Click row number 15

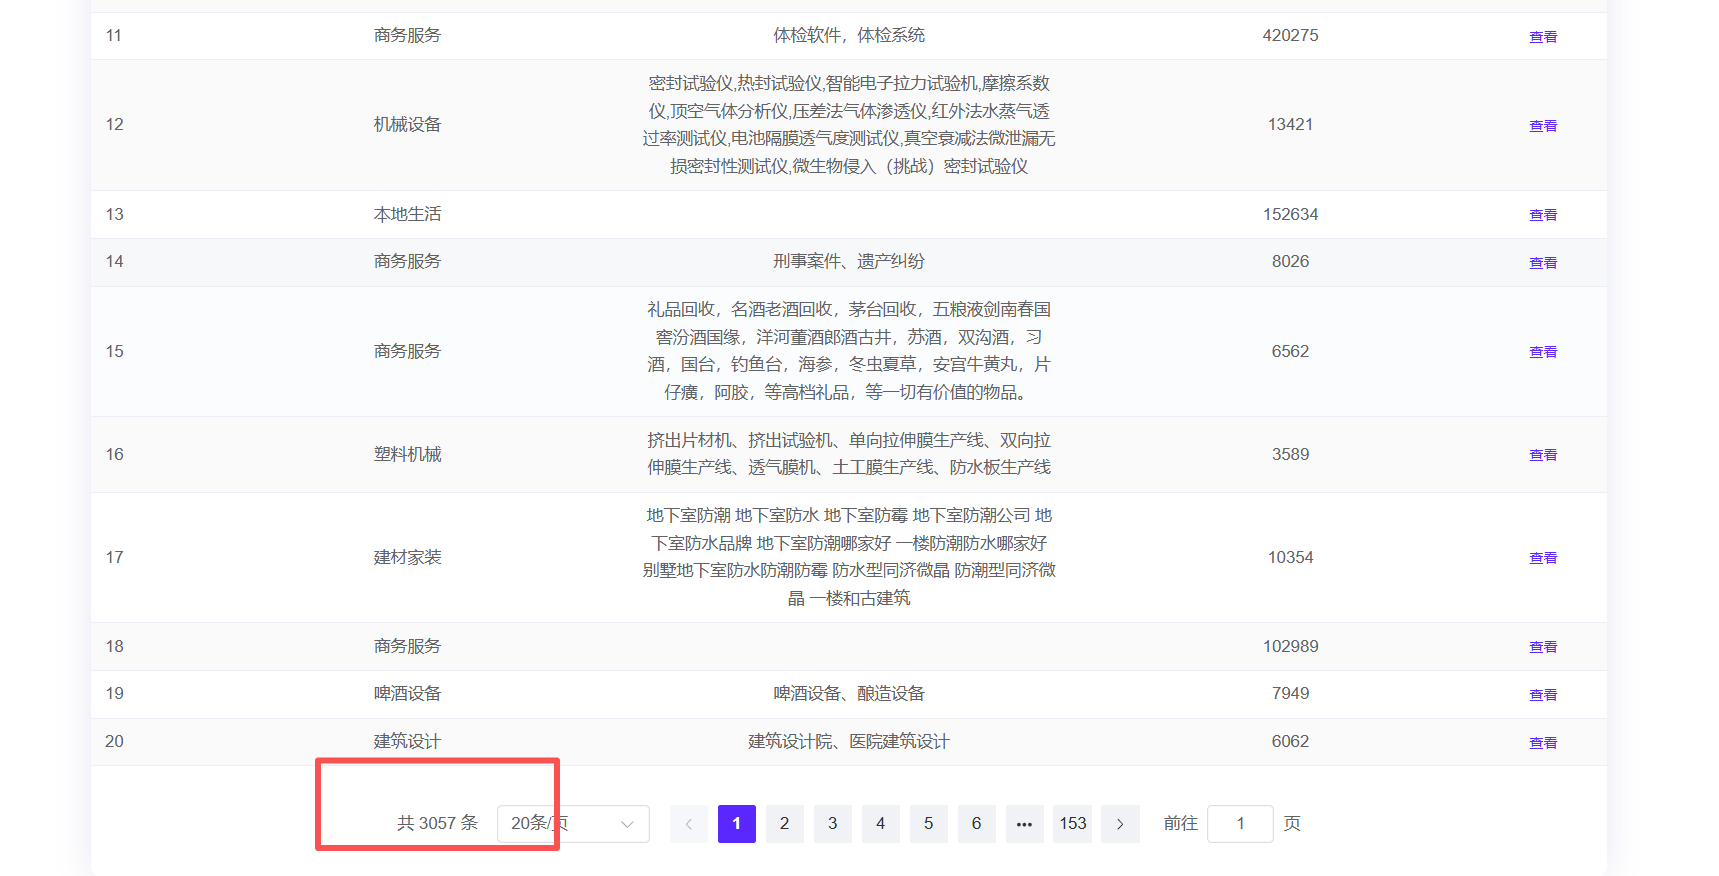pos(115,351)
